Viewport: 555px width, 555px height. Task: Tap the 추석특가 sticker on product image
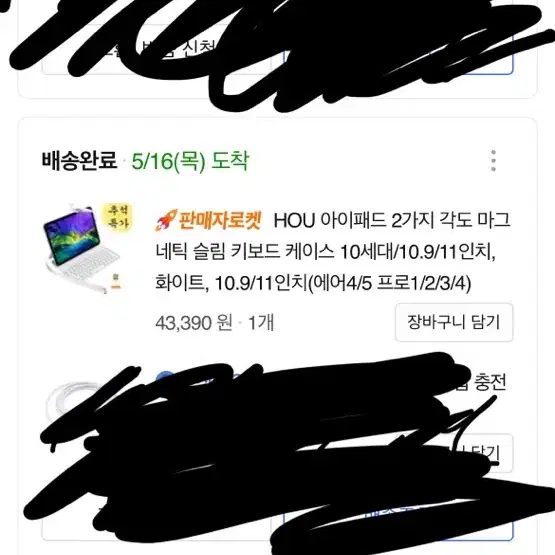[x=118, y=216]
